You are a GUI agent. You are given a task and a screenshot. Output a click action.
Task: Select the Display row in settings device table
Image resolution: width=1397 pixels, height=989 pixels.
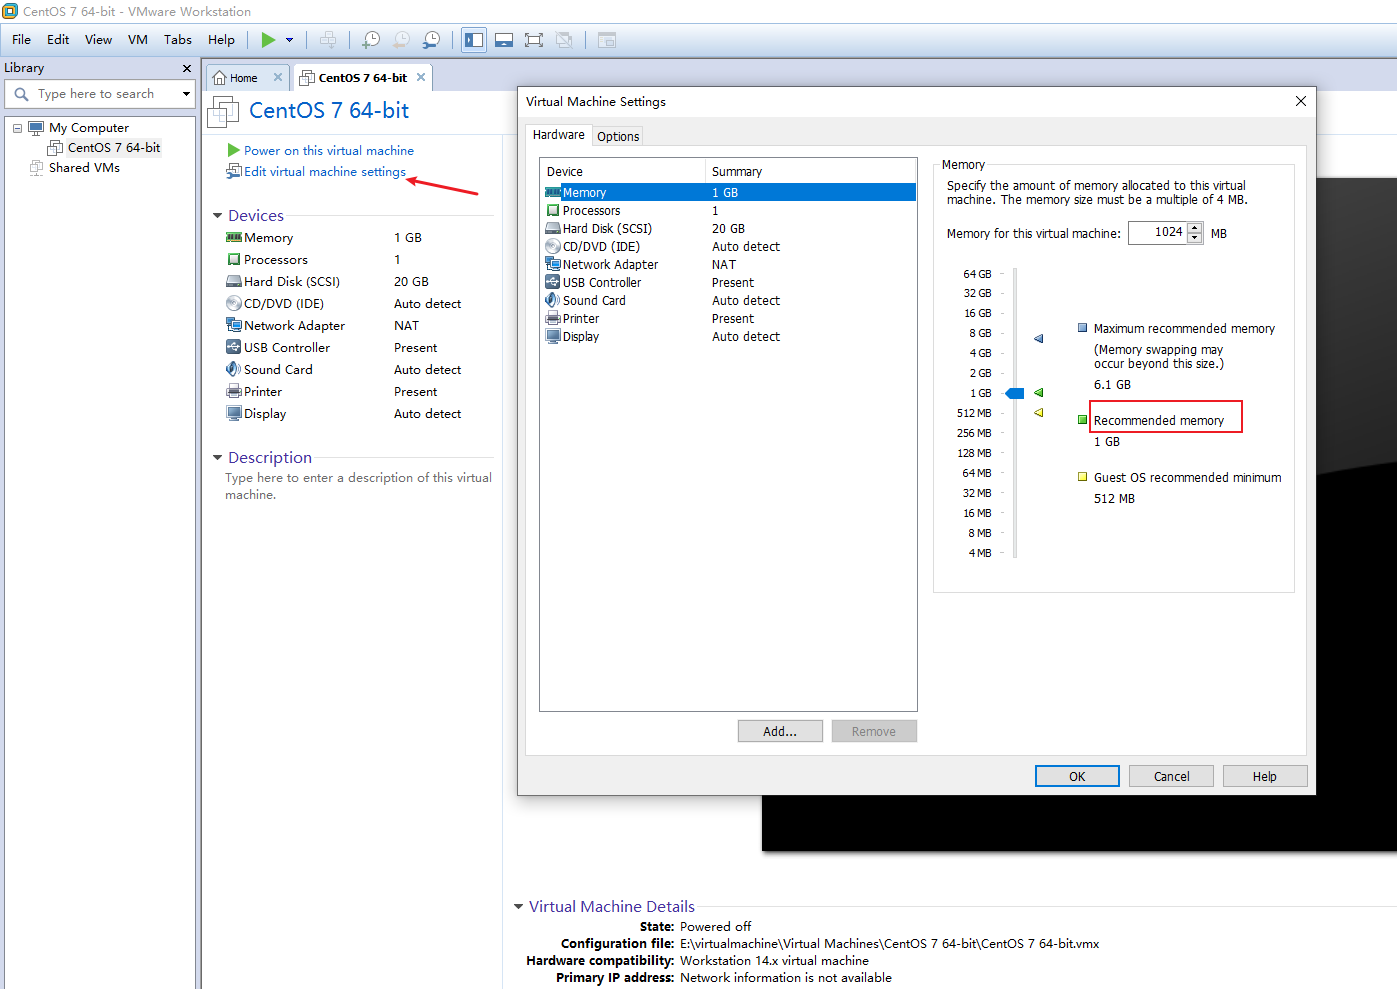(728, 337)
